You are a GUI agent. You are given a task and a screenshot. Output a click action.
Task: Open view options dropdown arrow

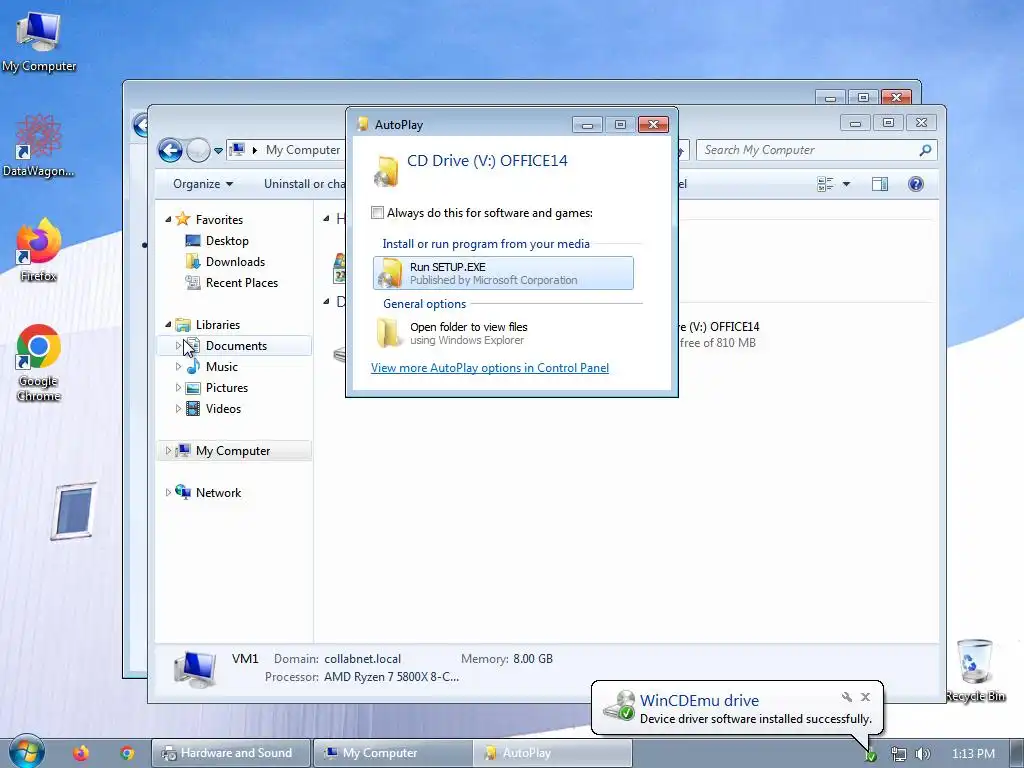(846, 184)
